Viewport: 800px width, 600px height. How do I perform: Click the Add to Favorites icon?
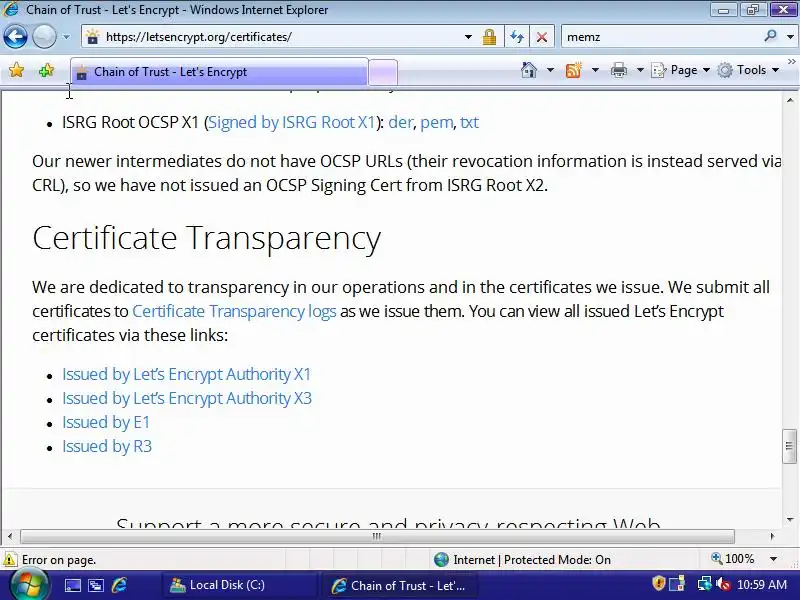coord(46,70)
